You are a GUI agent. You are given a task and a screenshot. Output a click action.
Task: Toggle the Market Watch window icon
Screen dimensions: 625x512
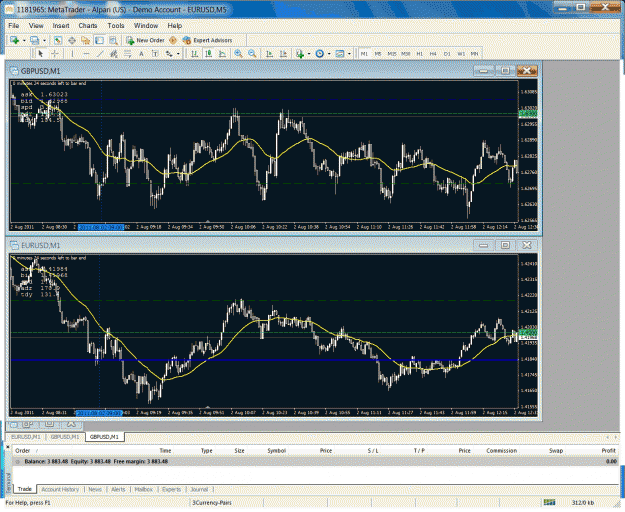[x=58, y=40]
